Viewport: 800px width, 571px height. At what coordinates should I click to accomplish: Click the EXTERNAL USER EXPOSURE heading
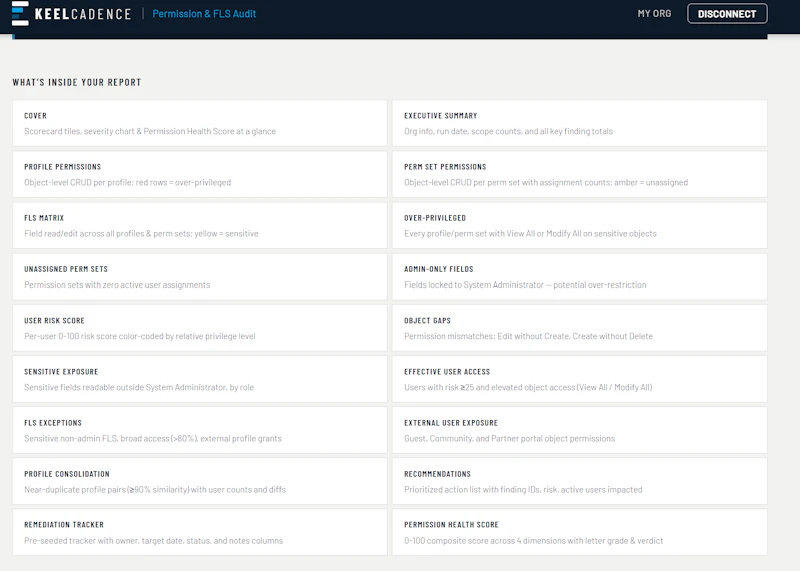coord(451,423)
